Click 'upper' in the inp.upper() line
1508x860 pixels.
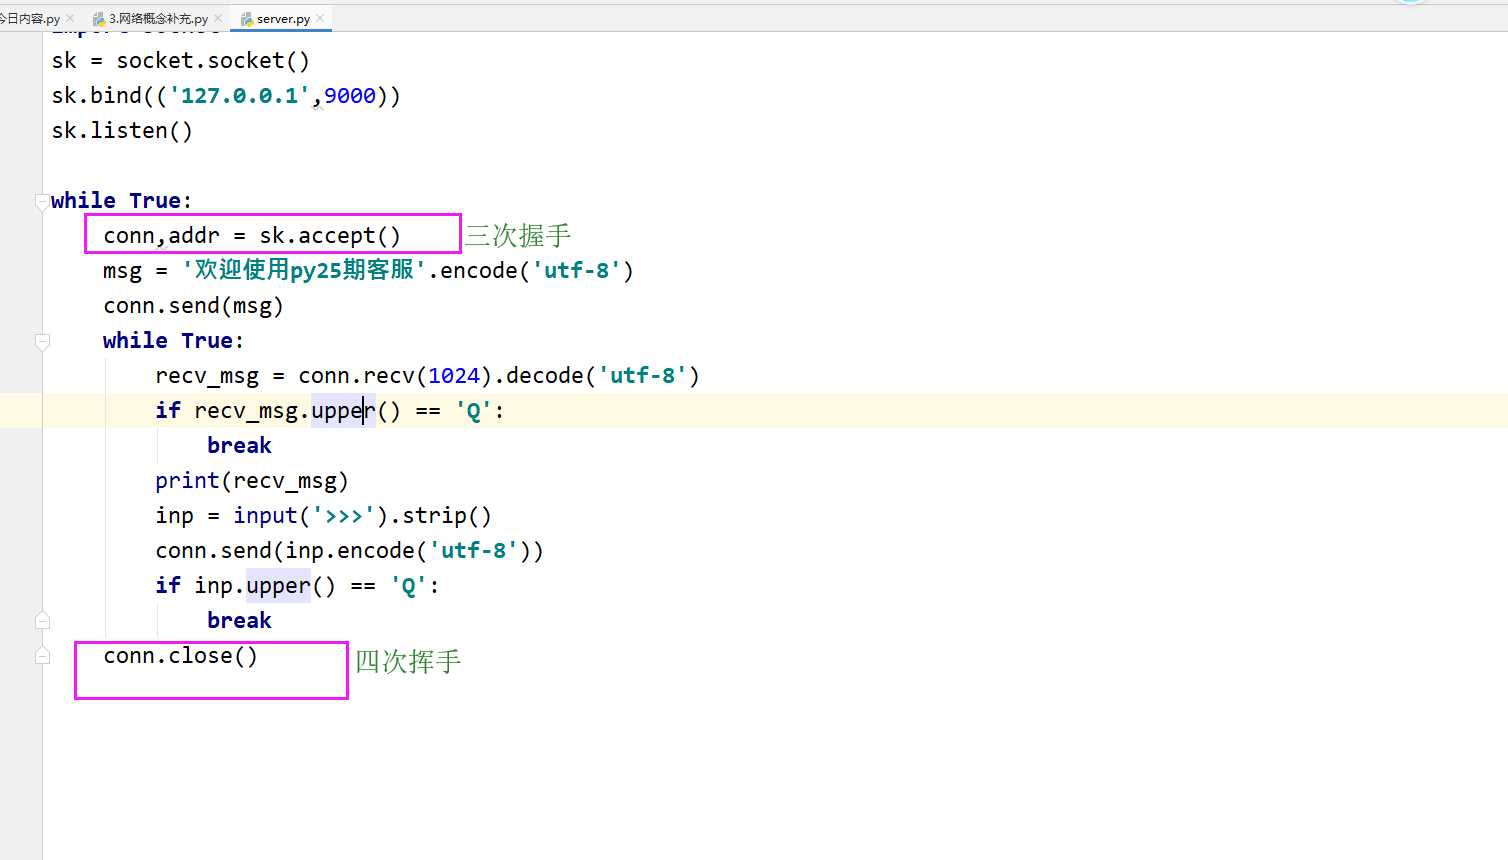tap(278, 586)
